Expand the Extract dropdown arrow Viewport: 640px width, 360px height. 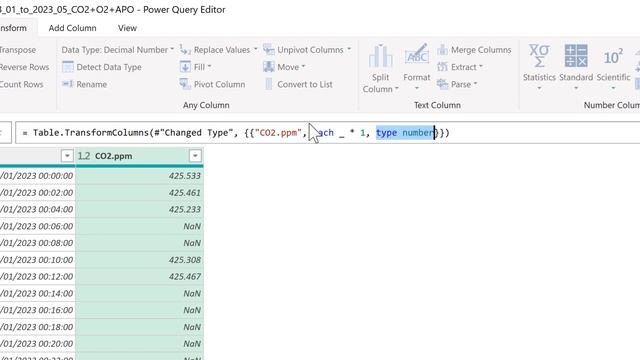(481, 67)
